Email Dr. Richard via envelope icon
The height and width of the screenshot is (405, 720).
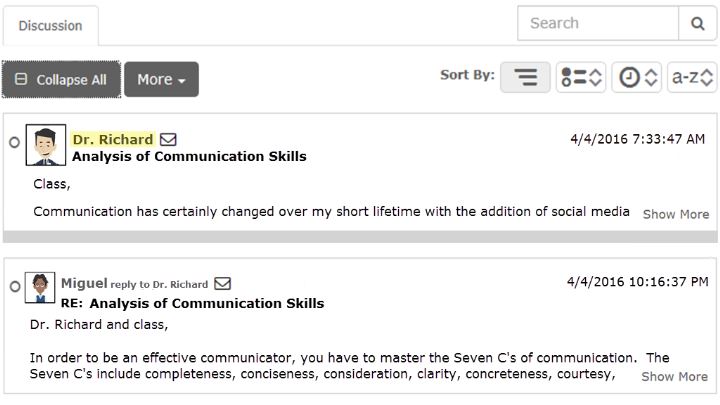pos(168,139)
